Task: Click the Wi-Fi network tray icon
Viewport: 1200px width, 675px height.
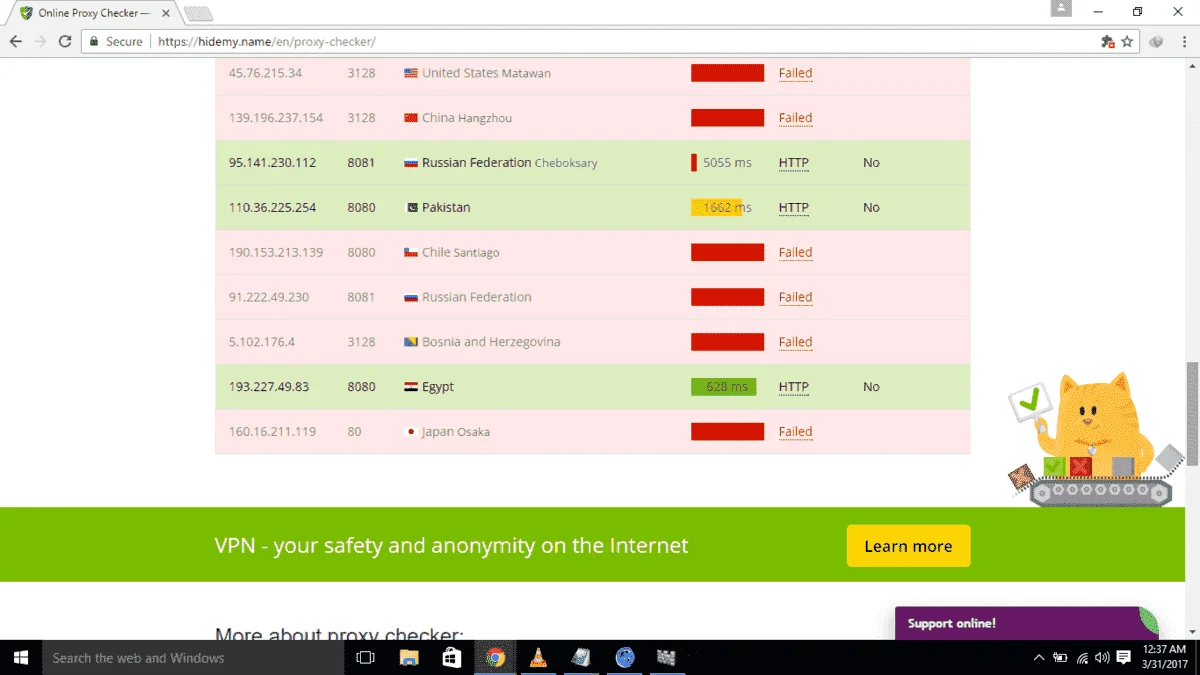Action: [1082, 658]
